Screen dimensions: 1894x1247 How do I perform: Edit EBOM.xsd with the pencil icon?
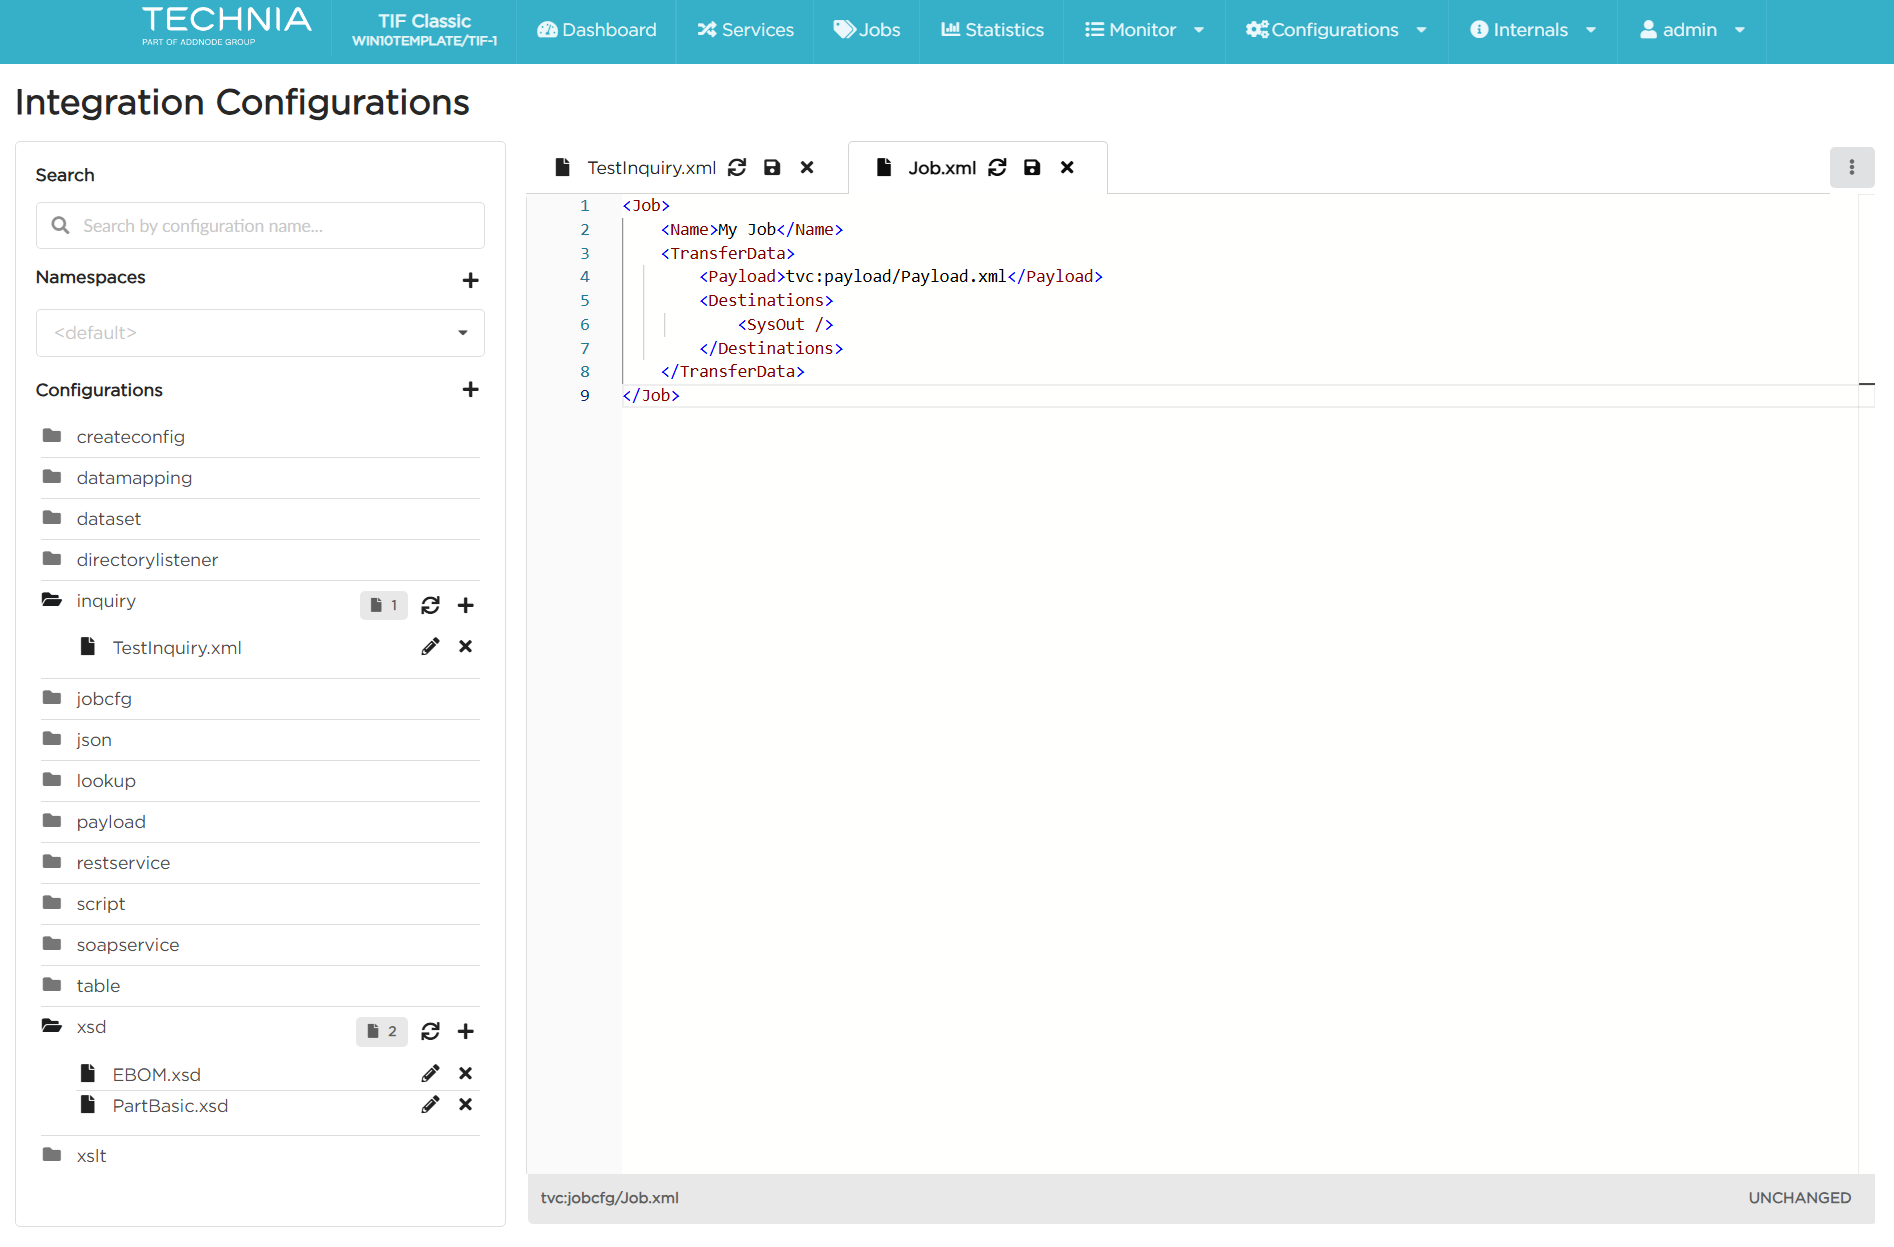click(430, 1073)
